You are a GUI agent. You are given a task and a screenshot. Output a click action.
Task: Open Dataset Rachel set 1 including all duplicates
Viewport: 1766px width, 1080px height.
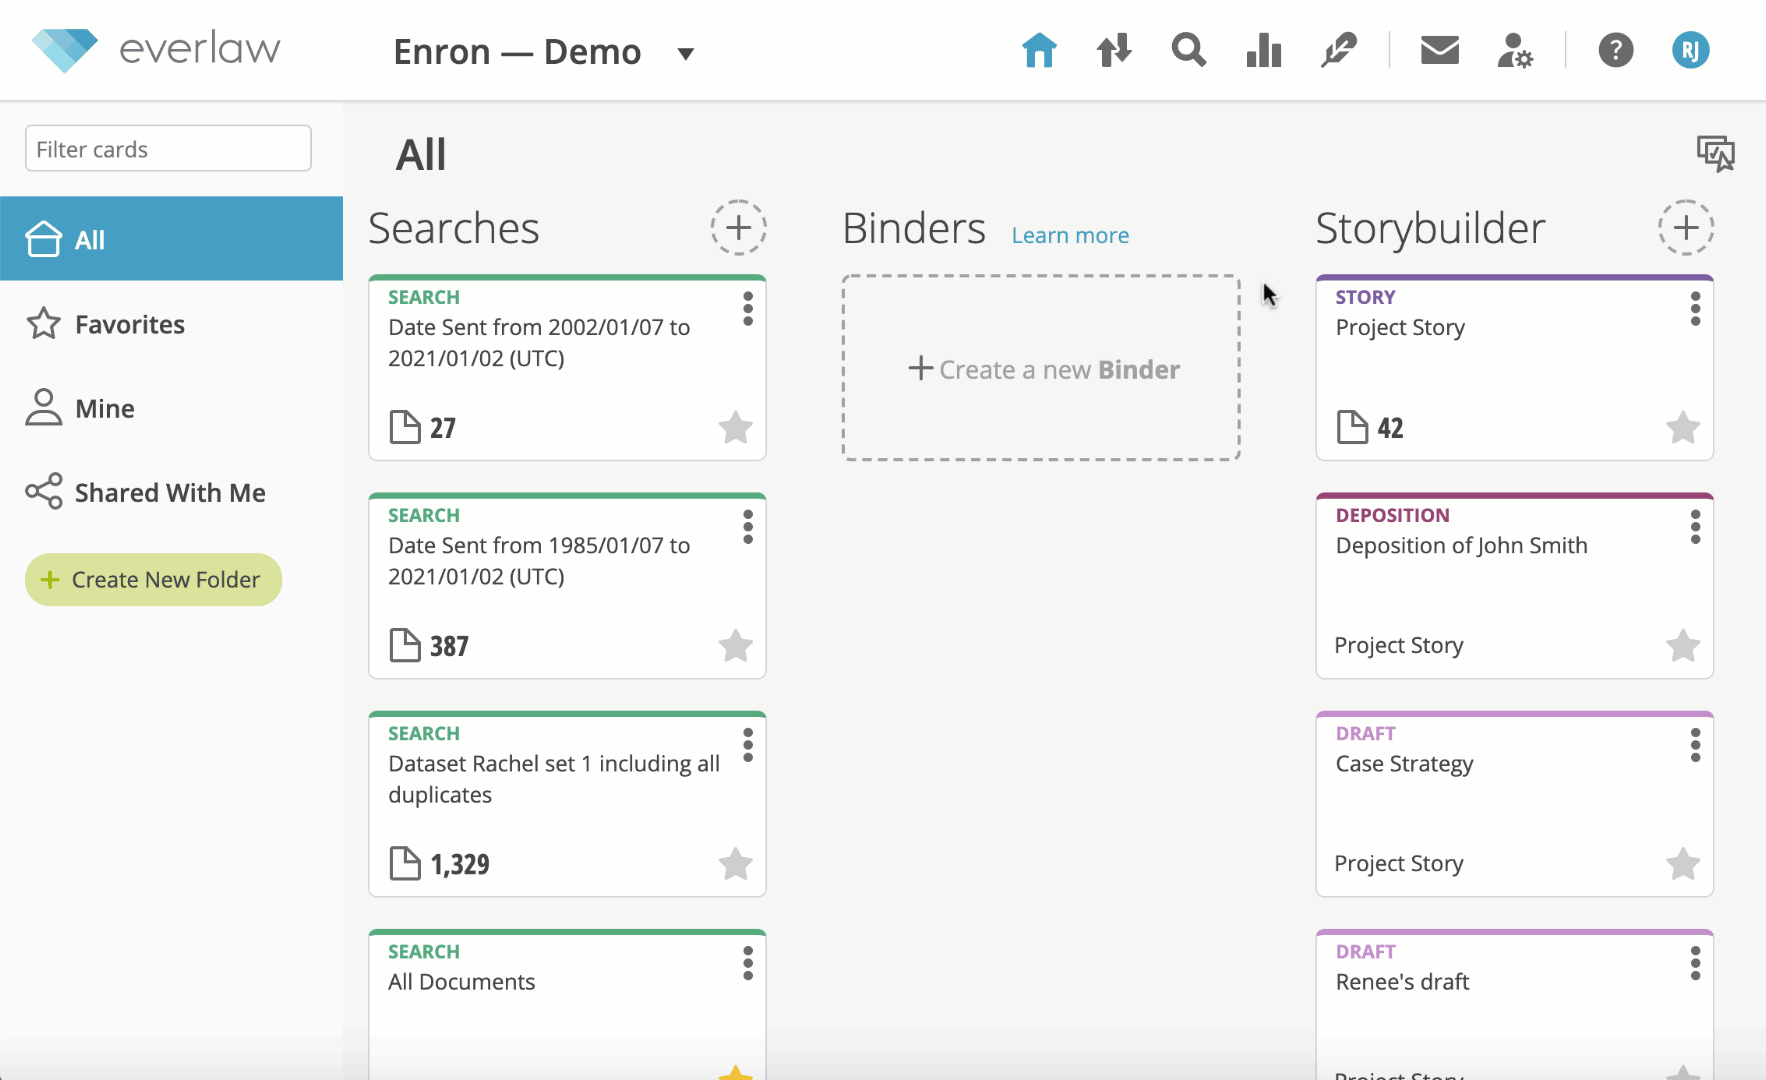pyautogui.click(x=554, y=779)
